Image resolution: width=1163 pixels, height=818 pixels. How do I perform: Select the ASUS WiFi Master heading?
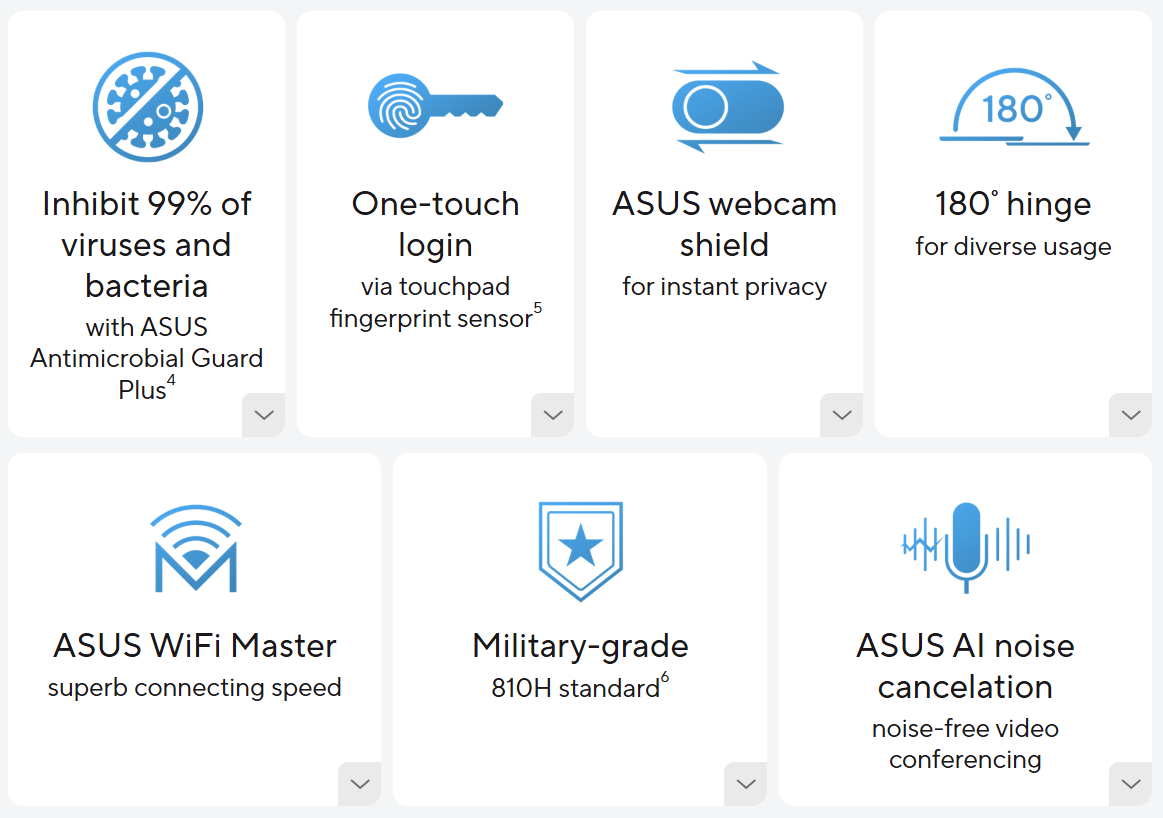click(x=195, y=645)
